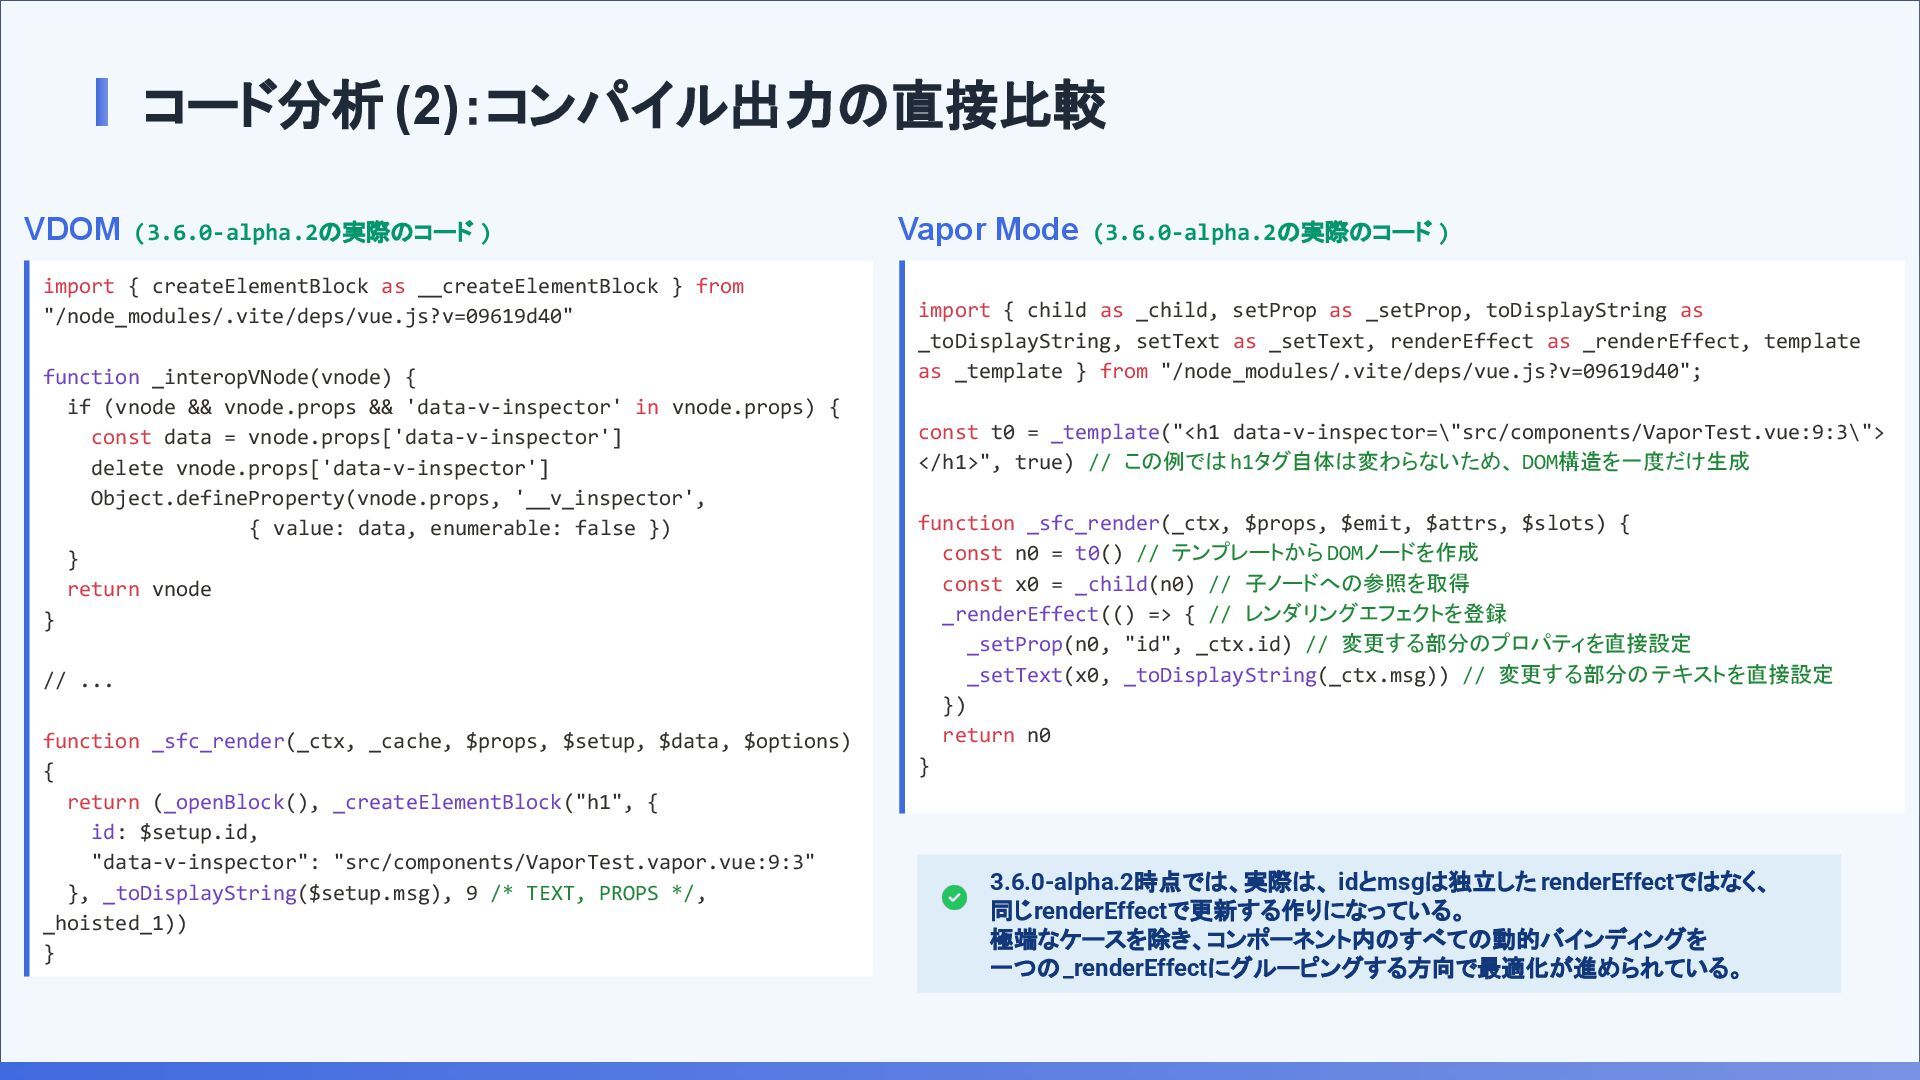Click the '// ...' comment in the VDOM code
This screenshot has height=1080, width=1920.
pyautogui.click(x=78, y=681)
